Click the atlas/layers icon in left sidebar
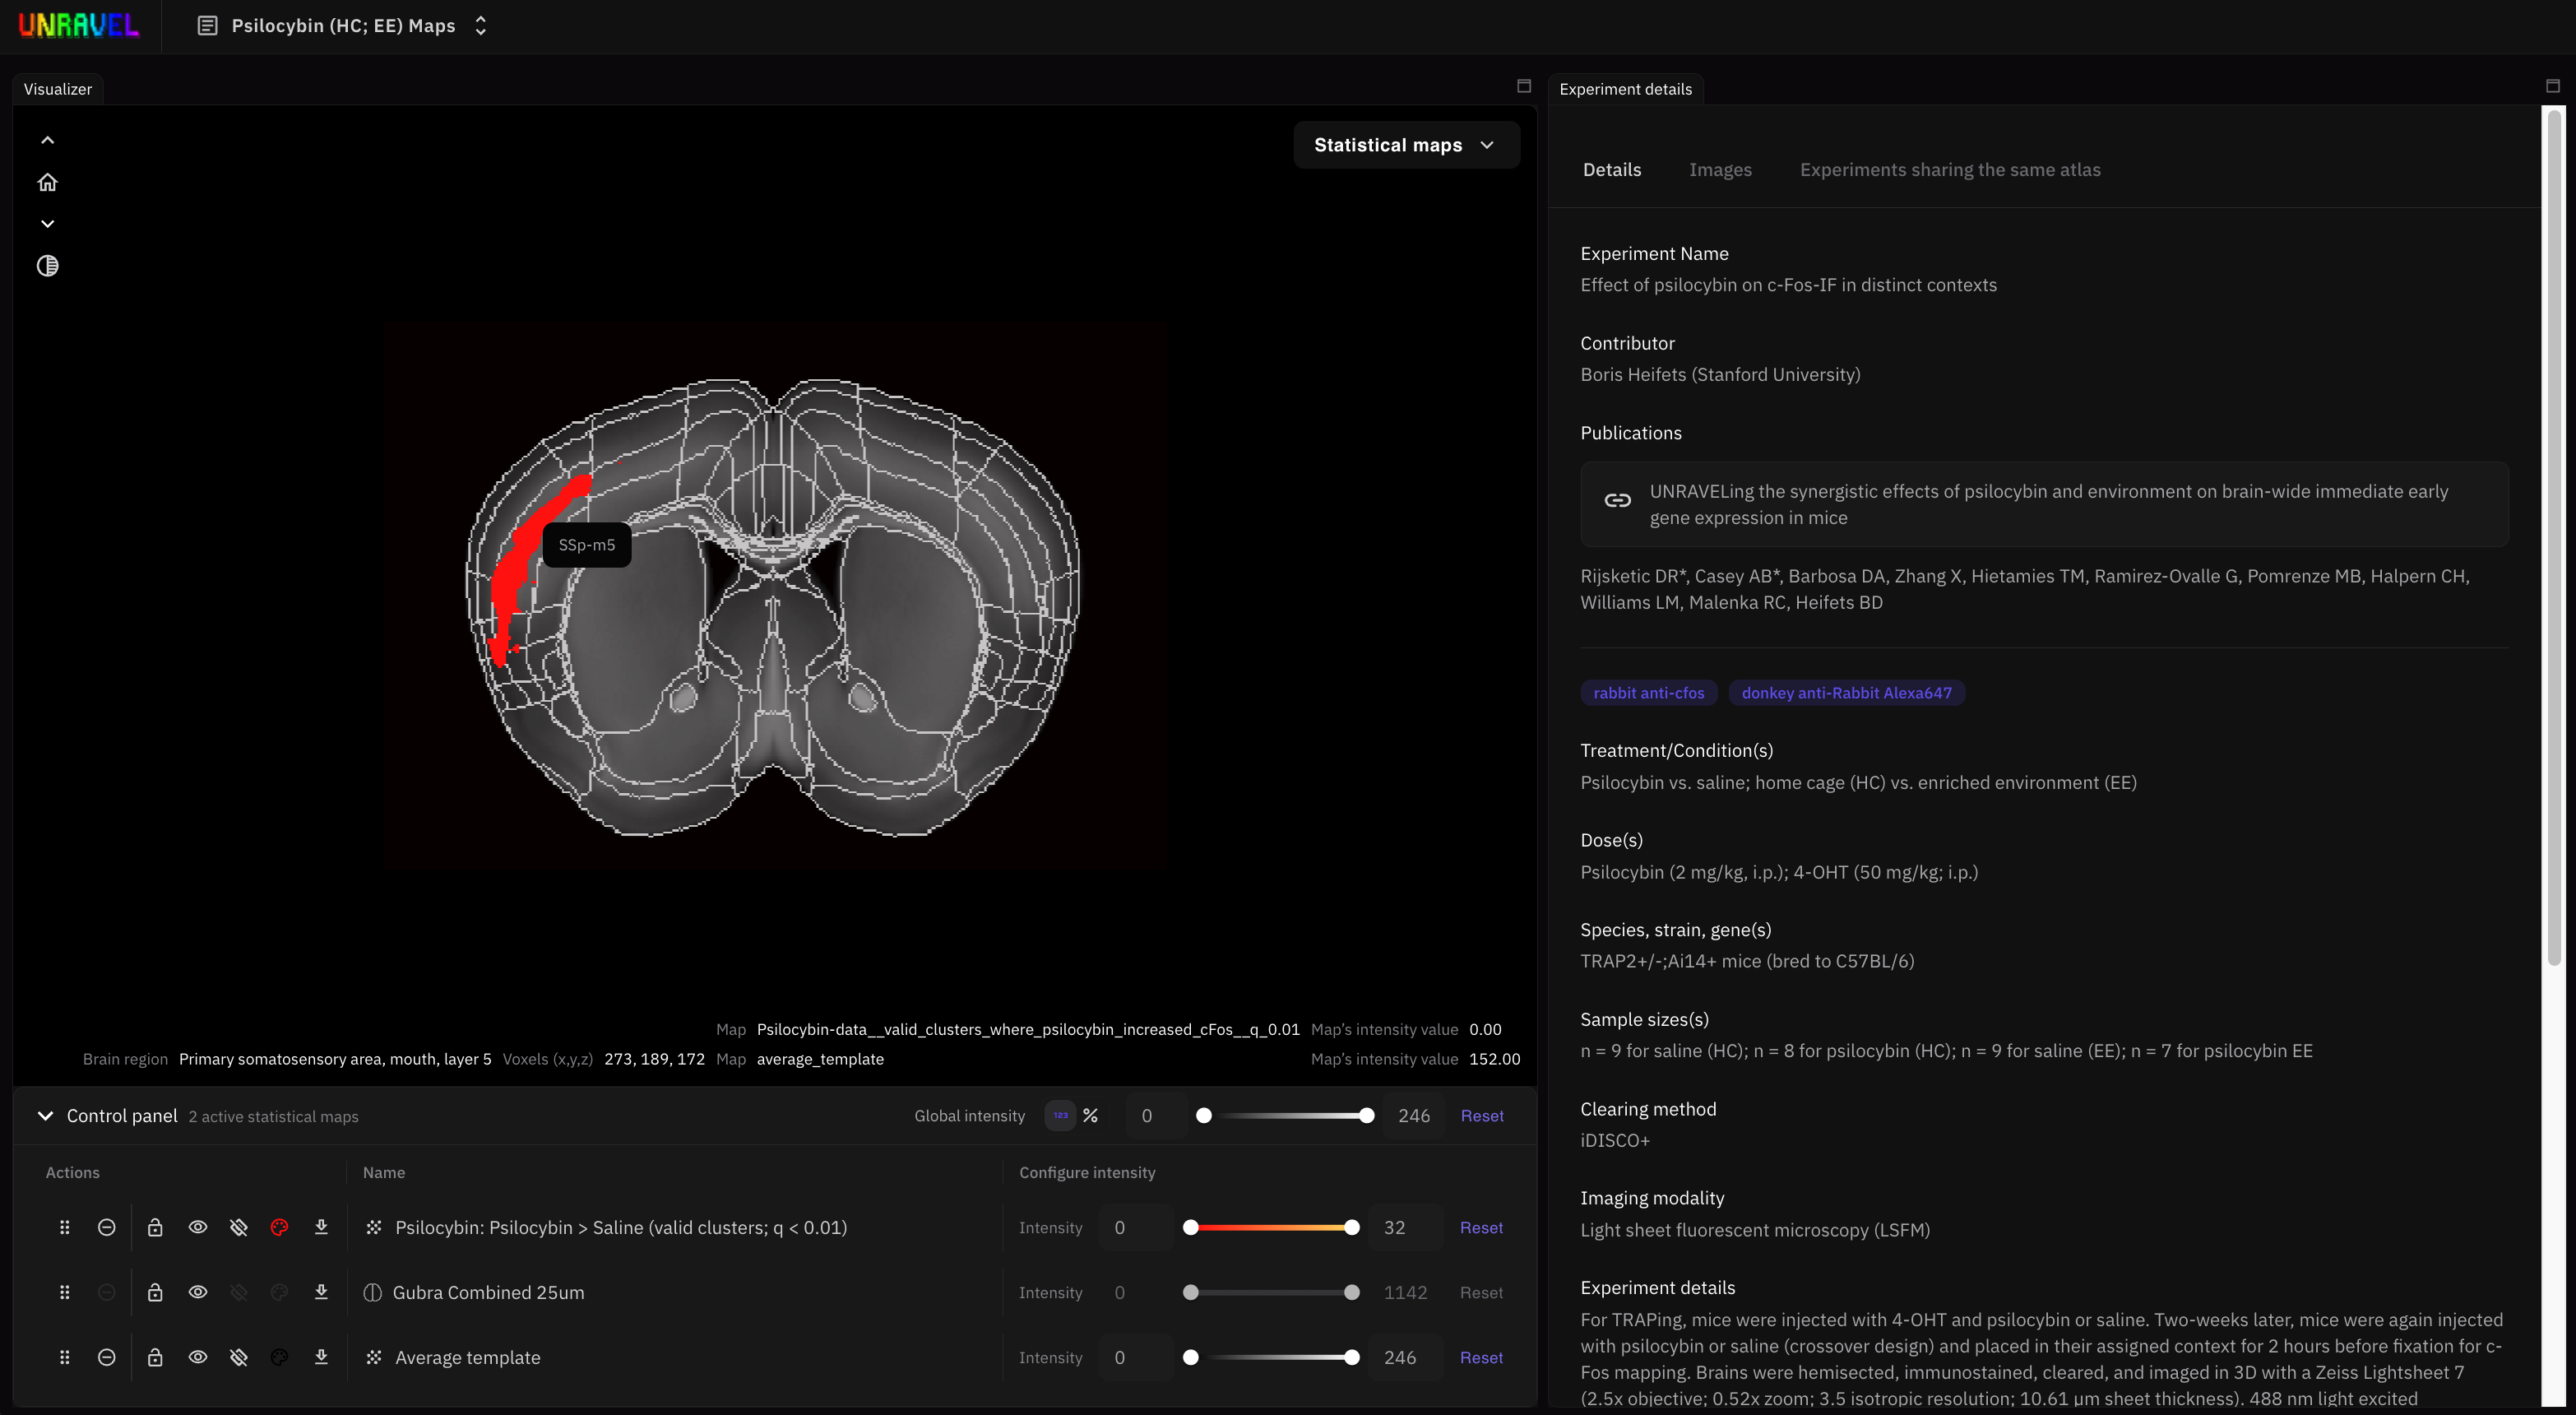Viewport: 2576px width, 1415px height. click(45, 267)
